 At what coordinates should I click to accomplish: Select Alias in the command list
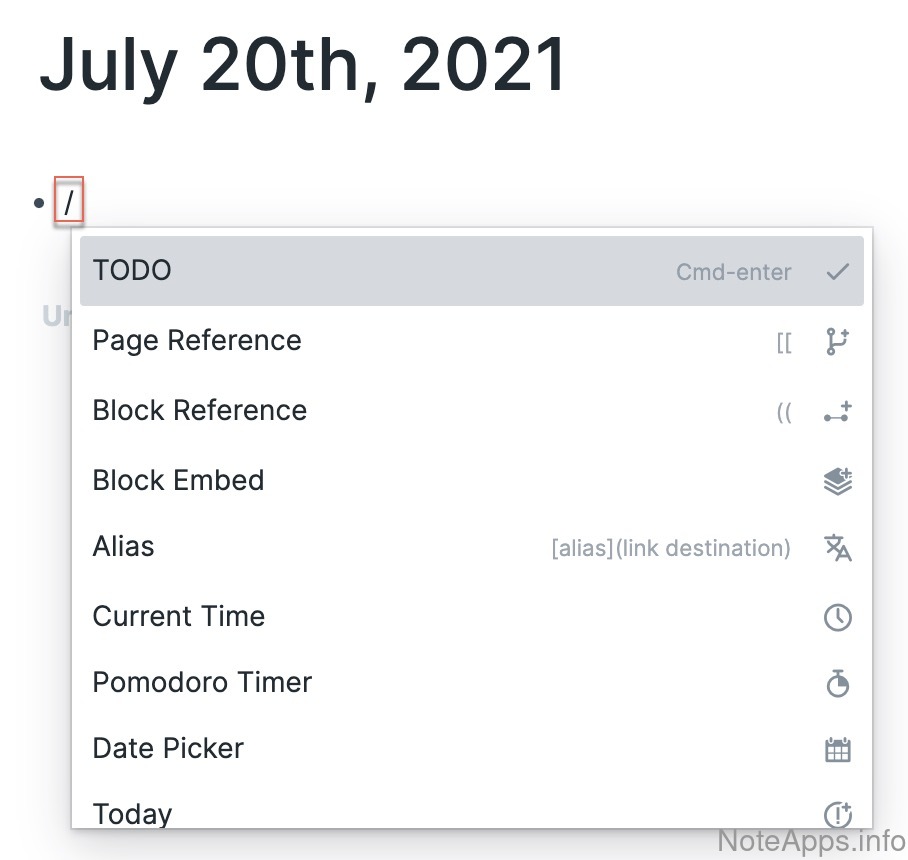pyautogui.click(x=123, y=547)
